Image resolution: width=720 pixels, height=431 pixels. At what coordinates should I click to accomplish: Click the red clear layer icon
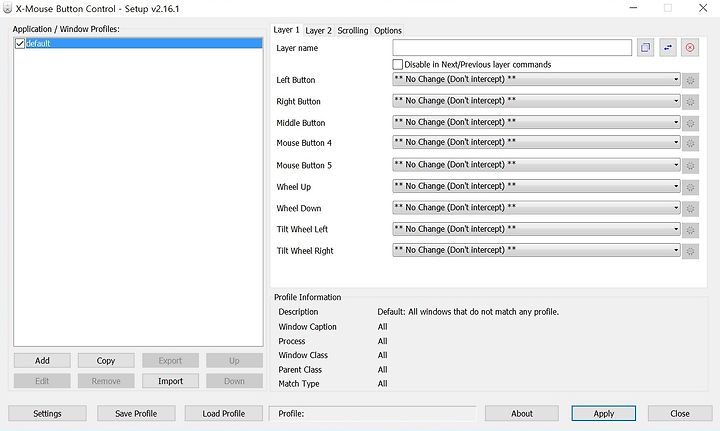point(690,47)
